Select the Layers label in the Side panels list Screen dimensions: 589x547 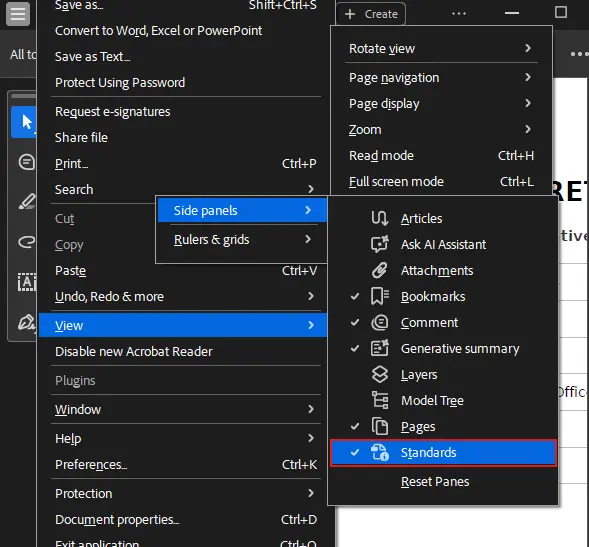(419, 375)
